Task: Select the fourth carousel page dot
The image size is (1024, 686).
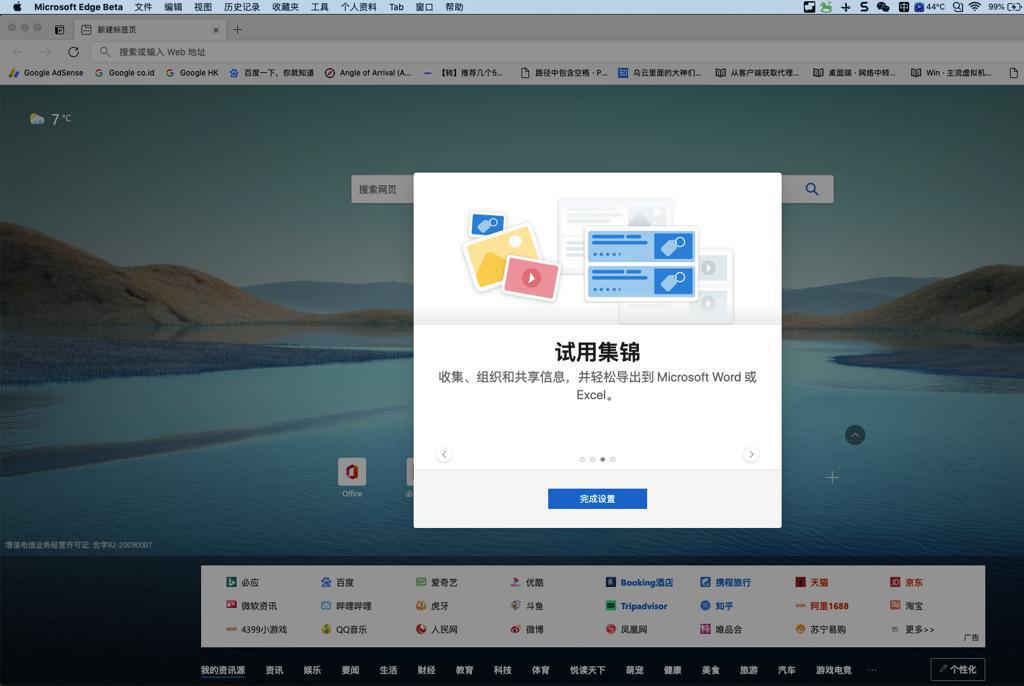Action: click(613, 459)
